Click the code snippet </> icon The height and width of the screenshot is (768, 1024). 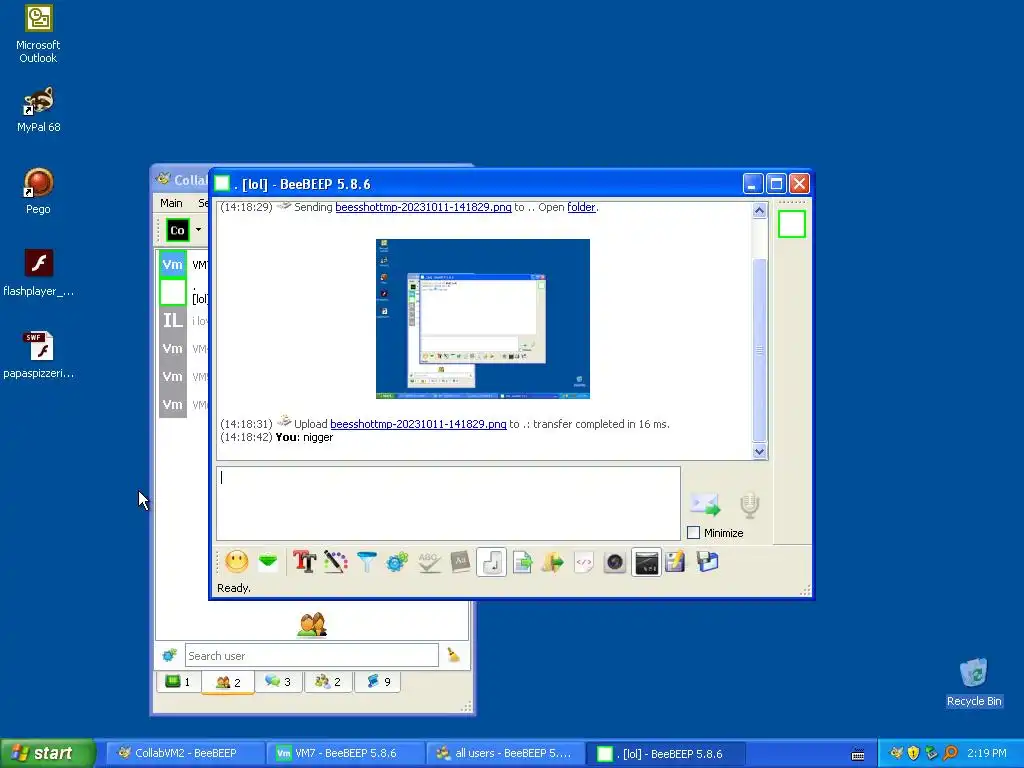(x=584, y=562)
